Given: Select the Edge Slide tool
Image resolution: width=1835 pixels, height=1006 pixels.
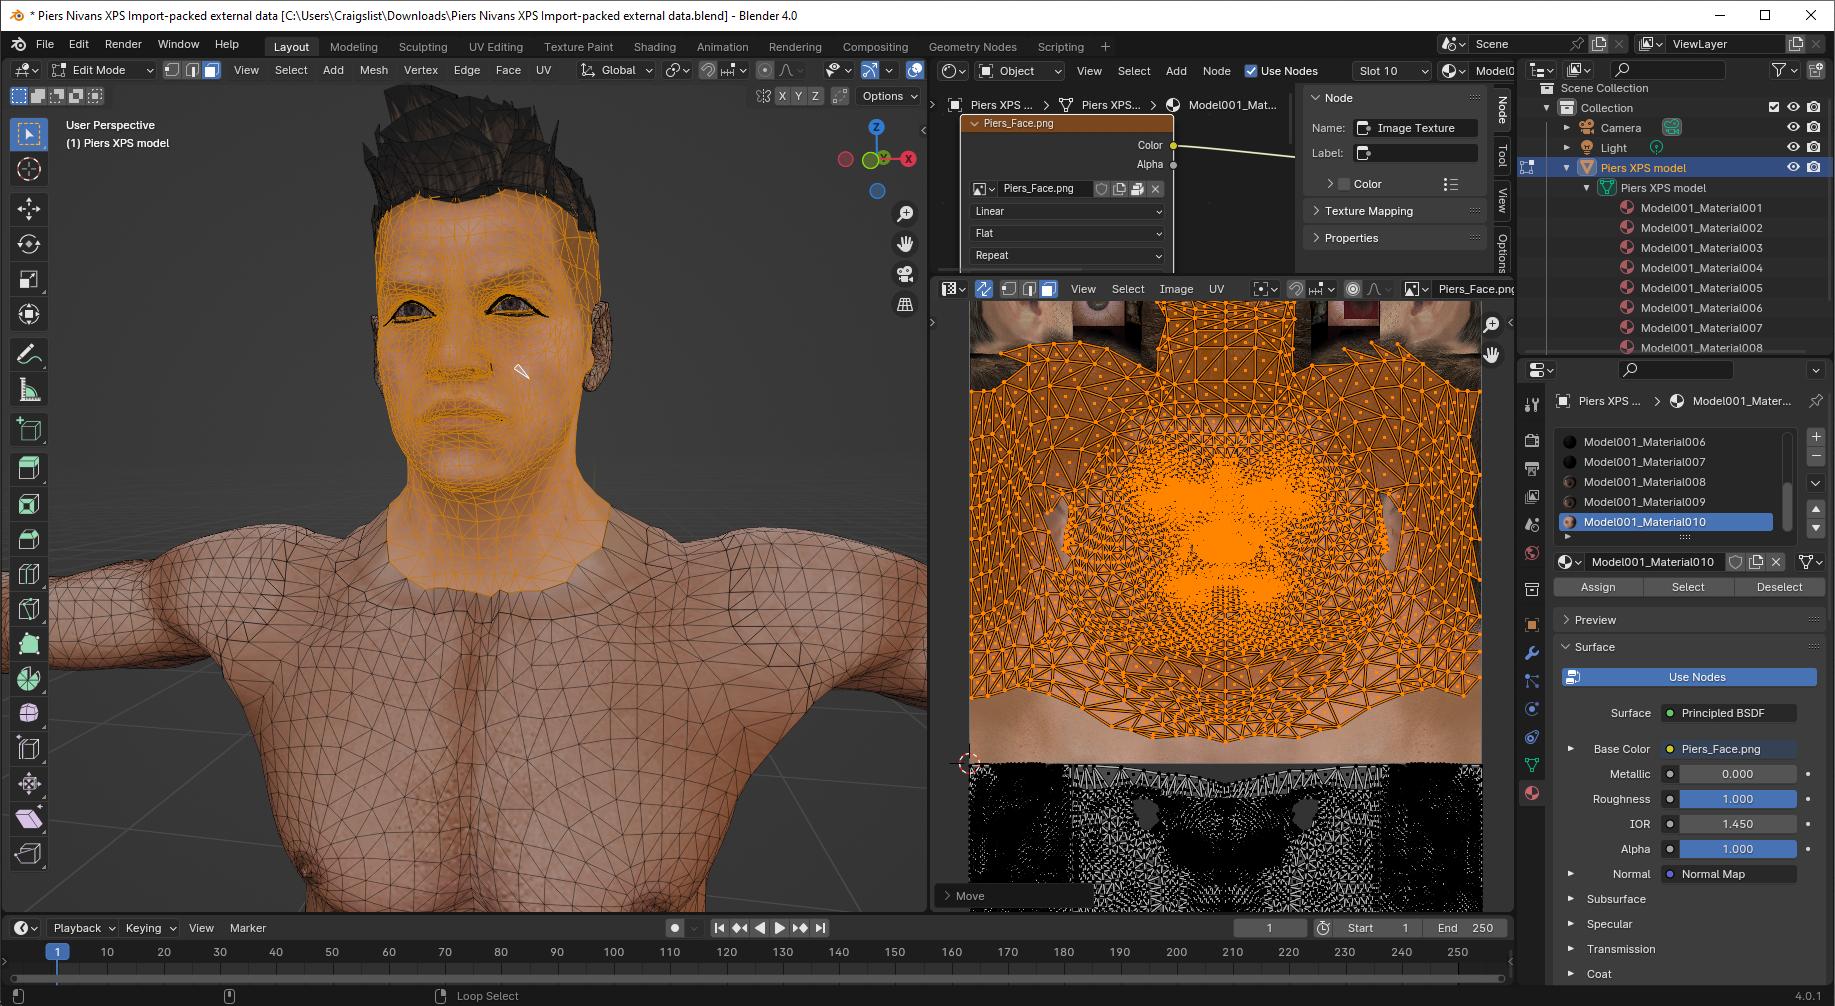Looking at the screenshot, I should coord(29,748).
